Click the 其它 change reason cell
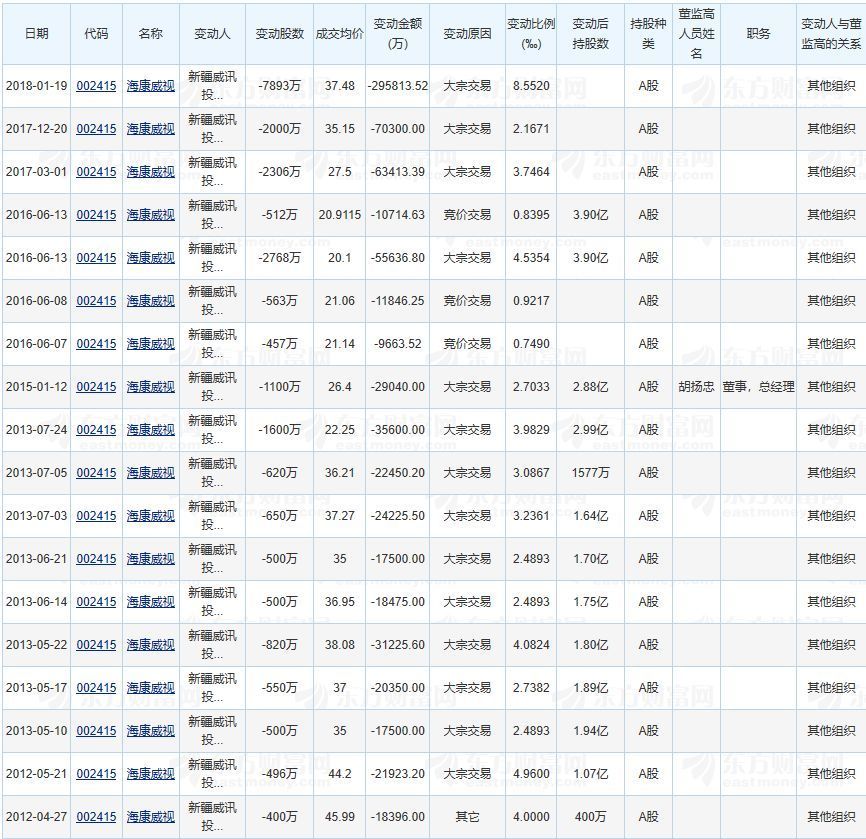Viewport: 866px width, 839px height. [x=467, y=817]
